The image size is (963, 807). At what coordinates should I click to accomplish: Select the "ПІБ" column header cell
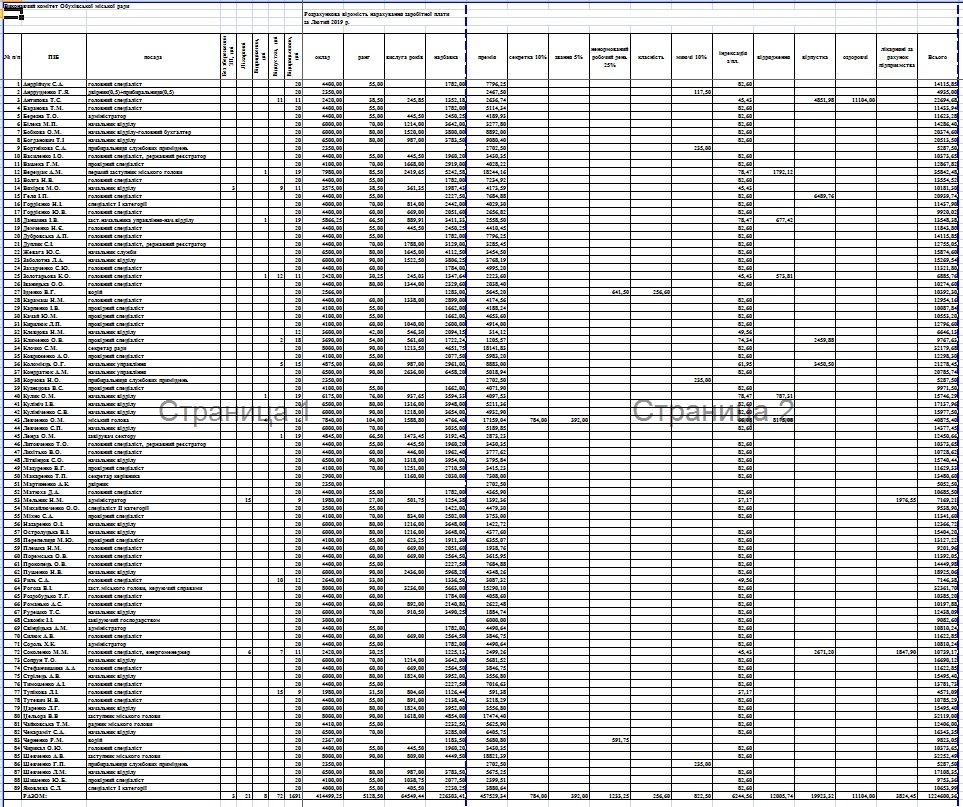click(x=52, y=57)
